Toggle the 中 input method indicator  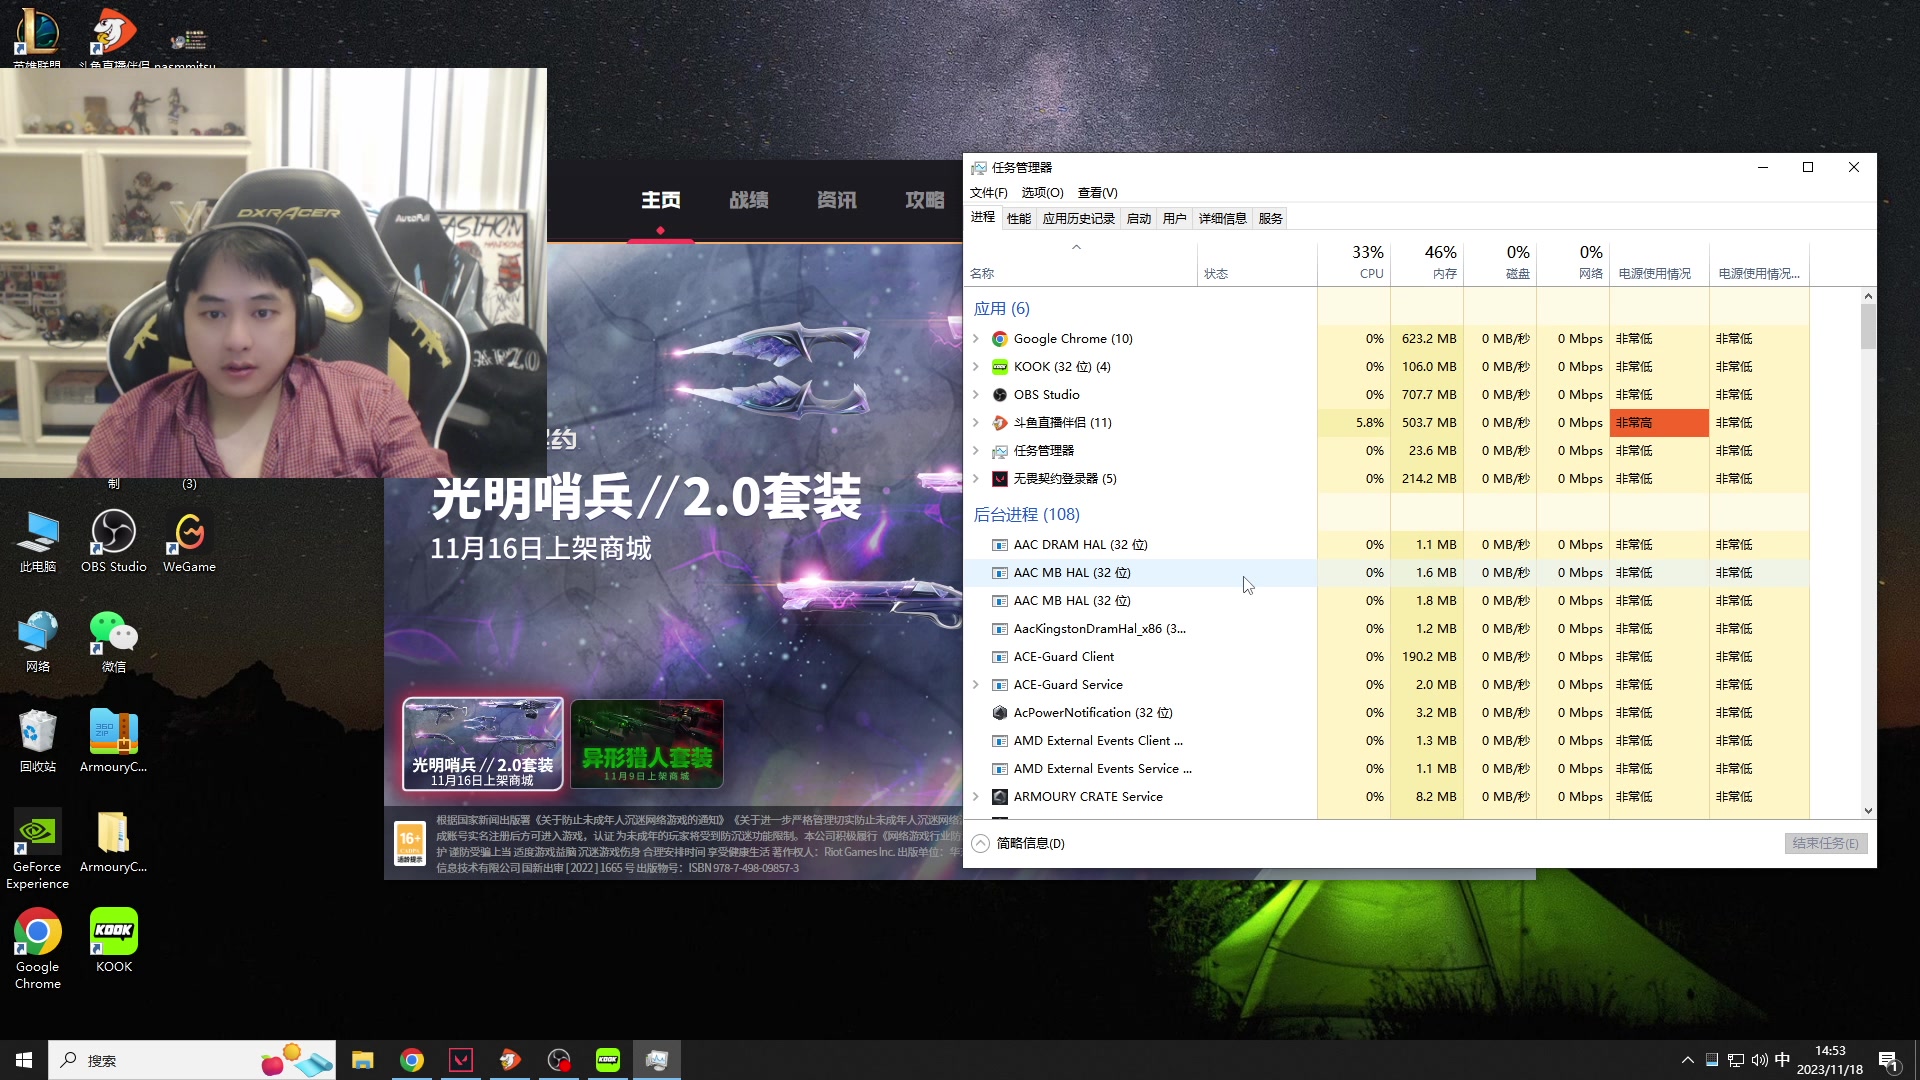click(x=1782, y=1060)
